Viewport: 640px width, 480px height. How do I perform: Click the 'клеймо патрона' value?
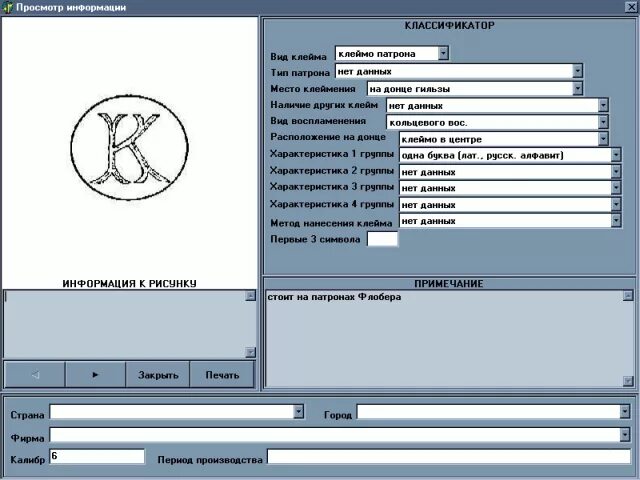(377, 54)
